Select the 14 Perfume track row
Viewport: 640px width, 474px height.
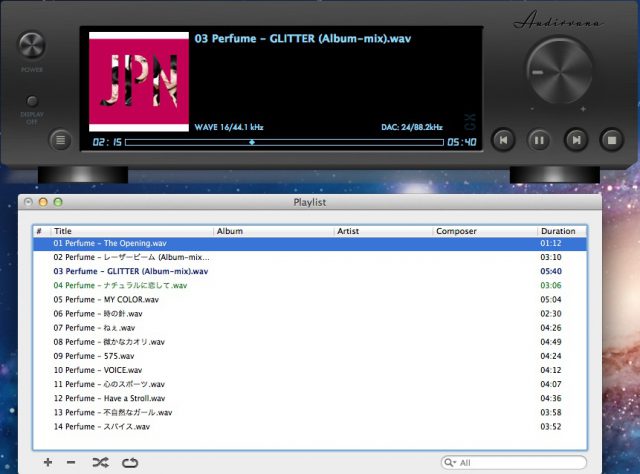(310, 427)
